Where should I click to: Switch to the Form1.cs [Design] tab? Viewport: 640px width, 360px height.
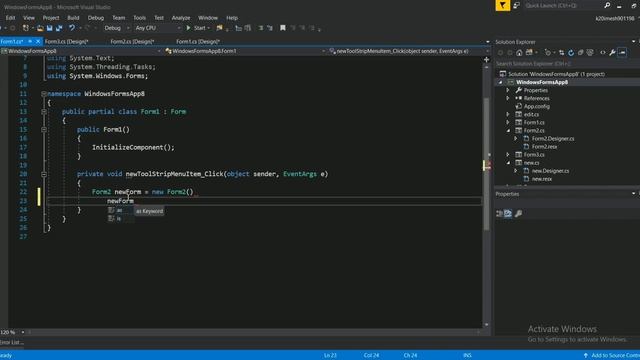pos(198,42)
